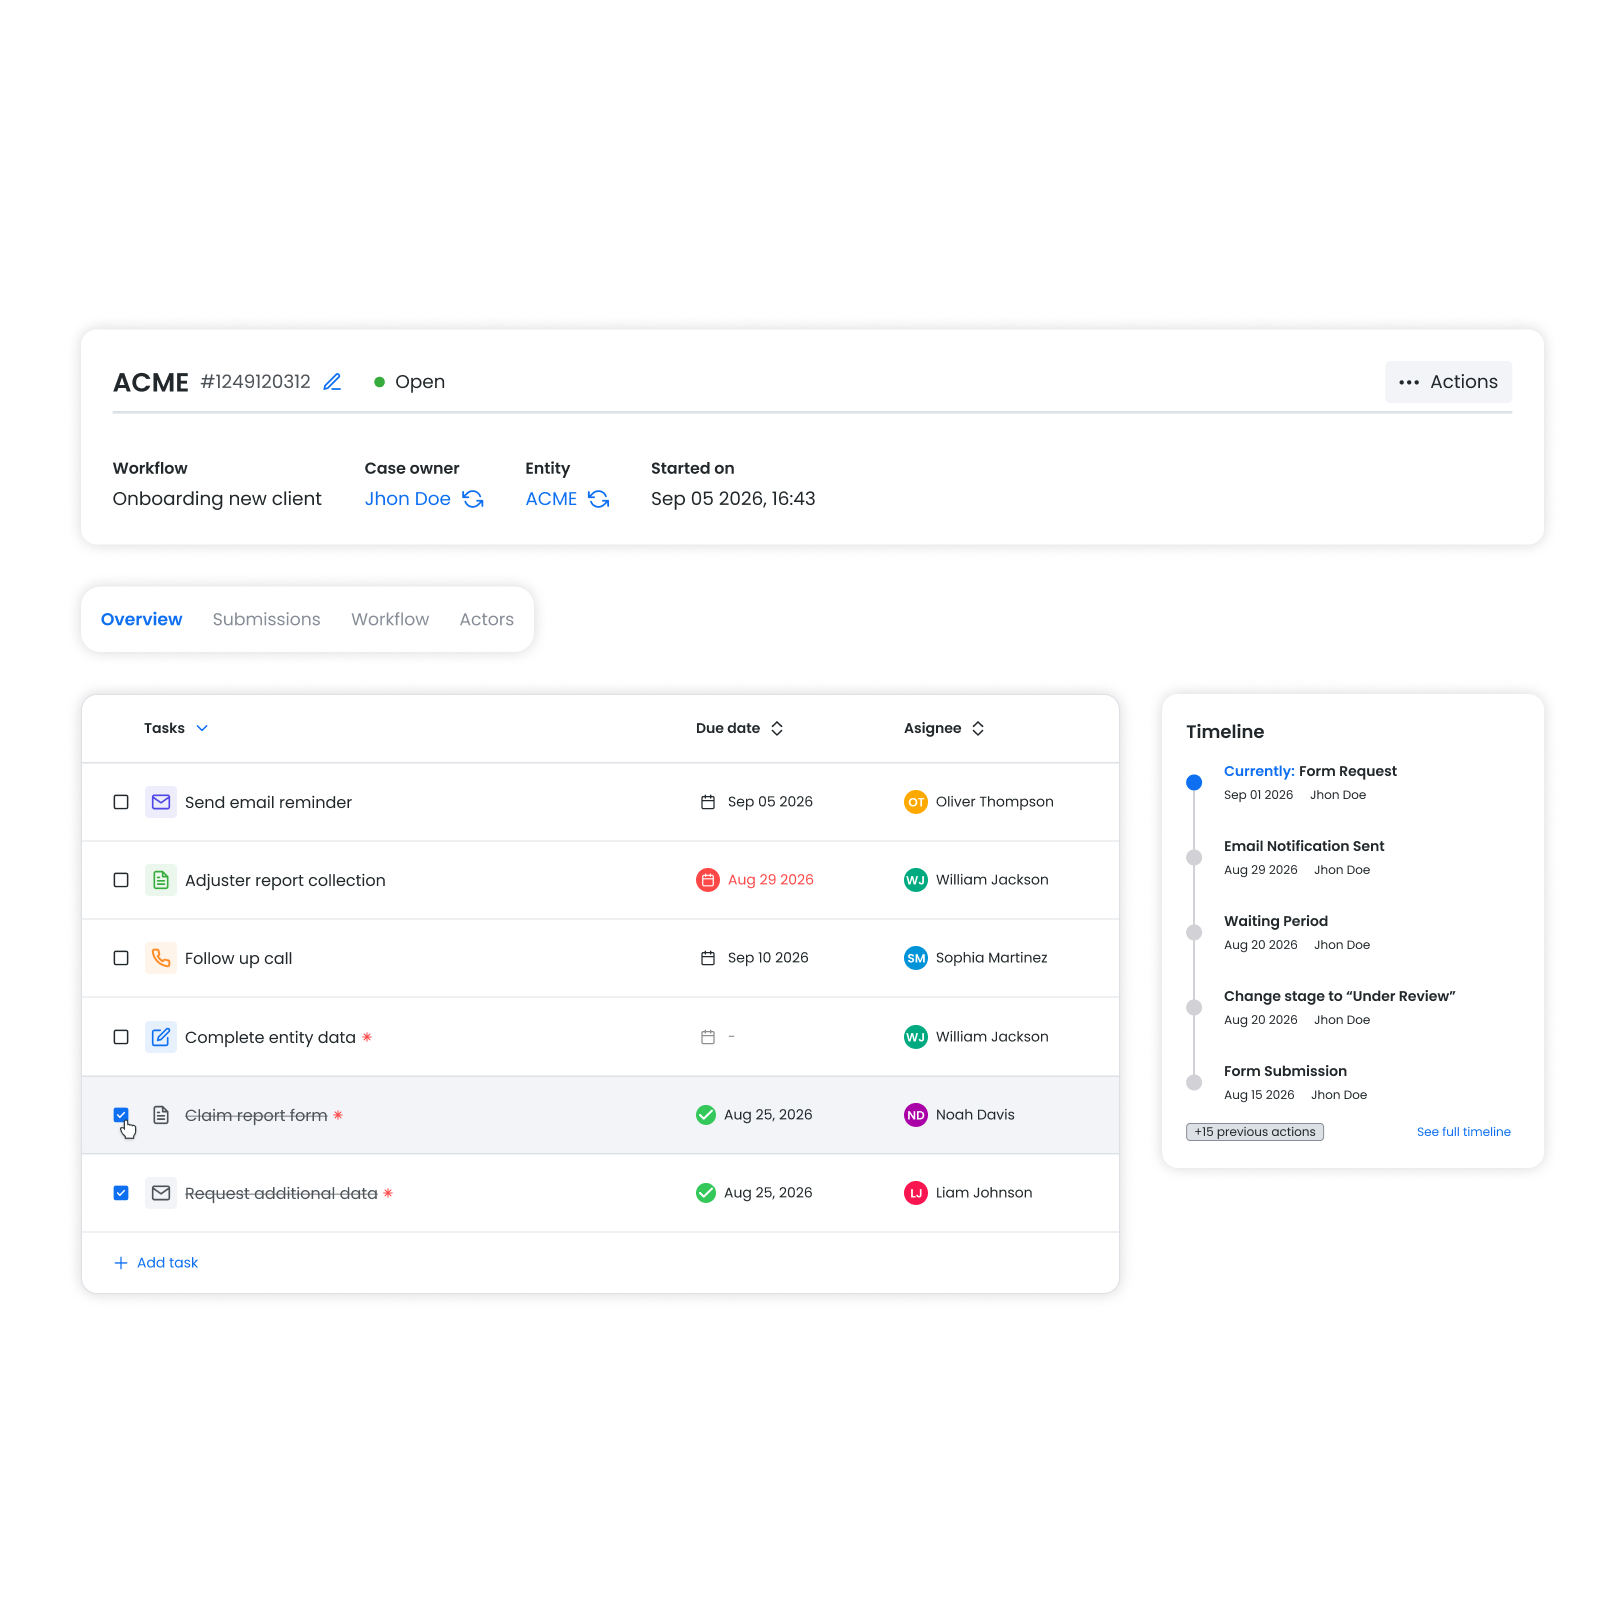Click green check icon in Claim report row
This screenshot has height=1624, width=1624.
point(706,1115)
